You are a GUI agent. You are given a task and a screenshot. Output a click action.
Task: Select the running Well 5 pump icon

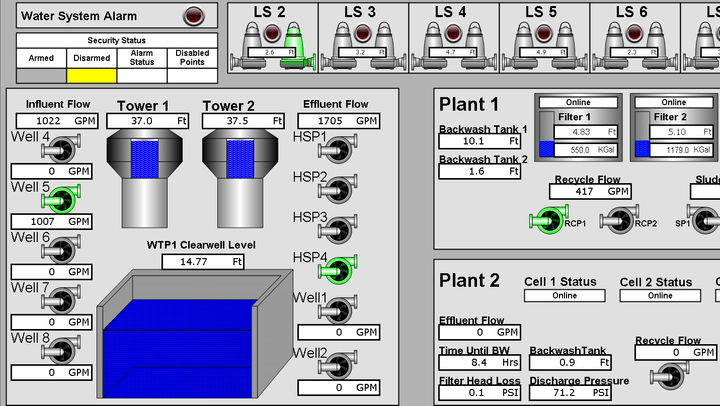click(61, 198)
